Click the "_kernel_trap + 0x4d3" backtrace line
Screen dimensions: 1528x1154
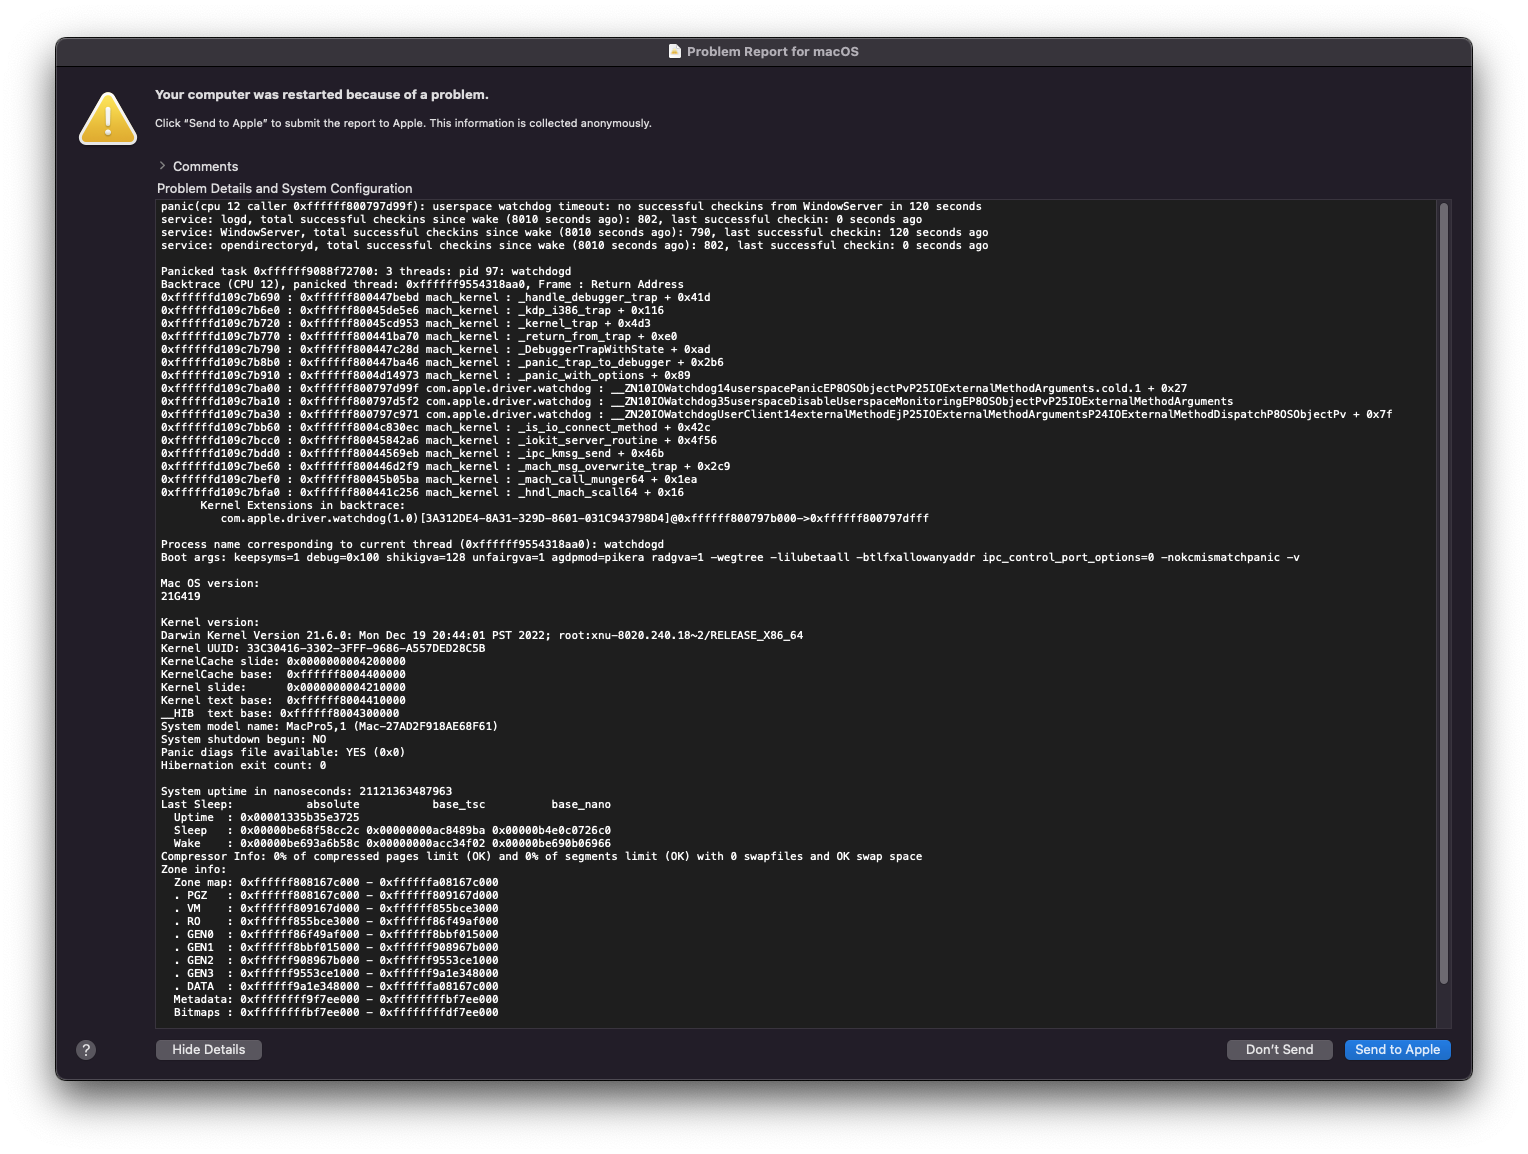point(406,324)
